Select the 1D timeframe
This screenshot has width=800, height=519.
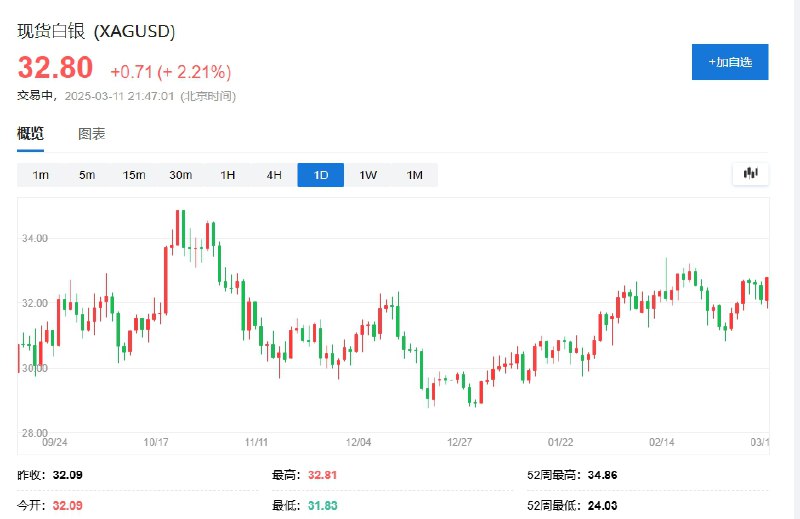(x=320, y=175)
